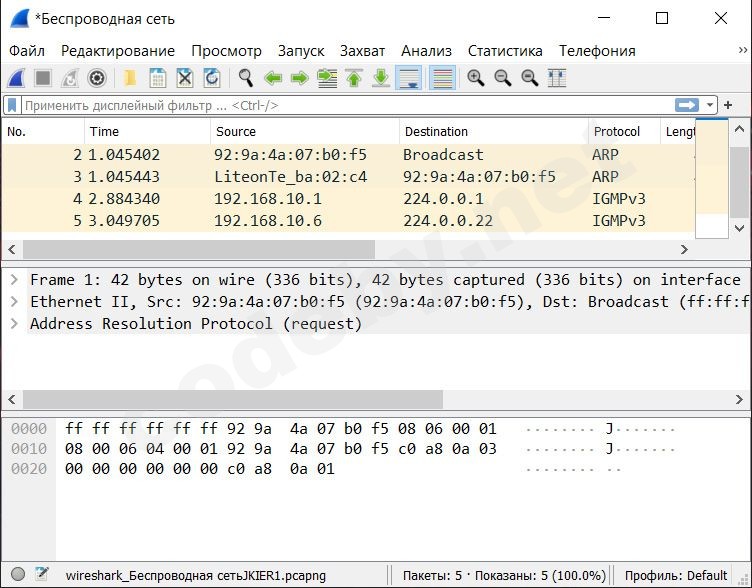Expand Address Resolution Protocol details
Viewport: 752px width, 588px height.
coord(14,324)
